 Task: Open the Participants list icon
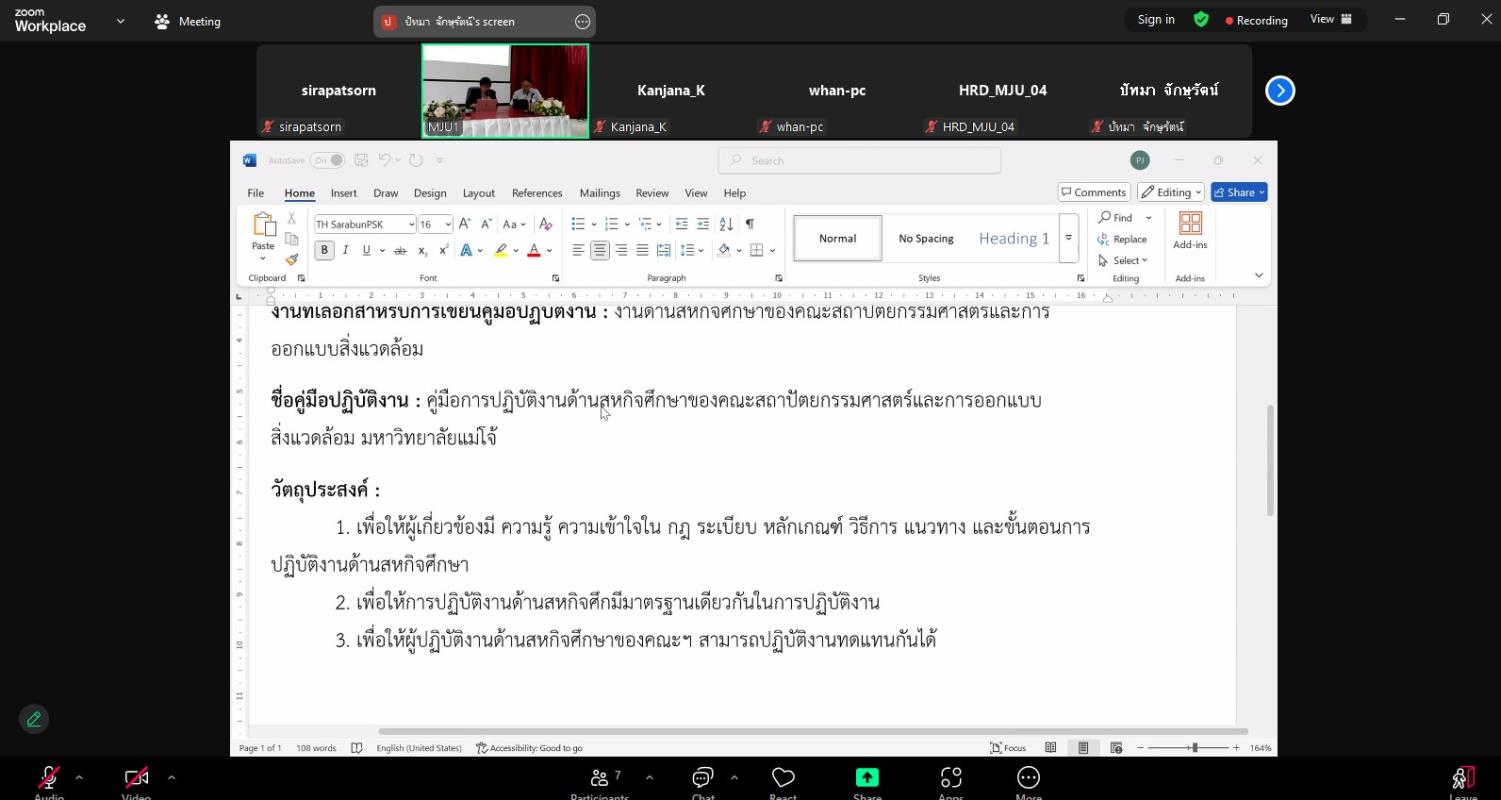[x=600, y=778]
